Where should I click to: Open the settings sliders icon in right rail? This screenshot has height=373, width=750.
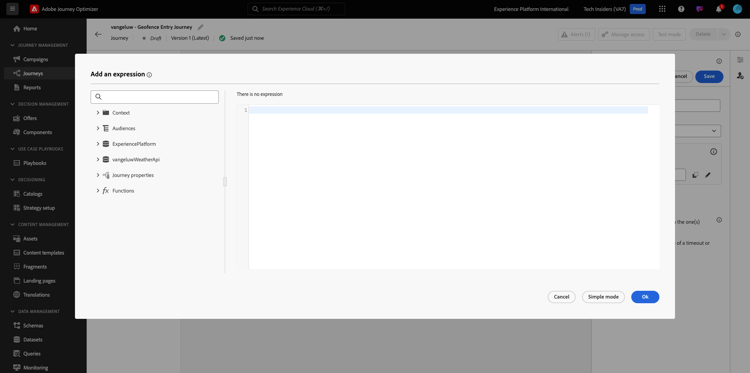(740, 60)
